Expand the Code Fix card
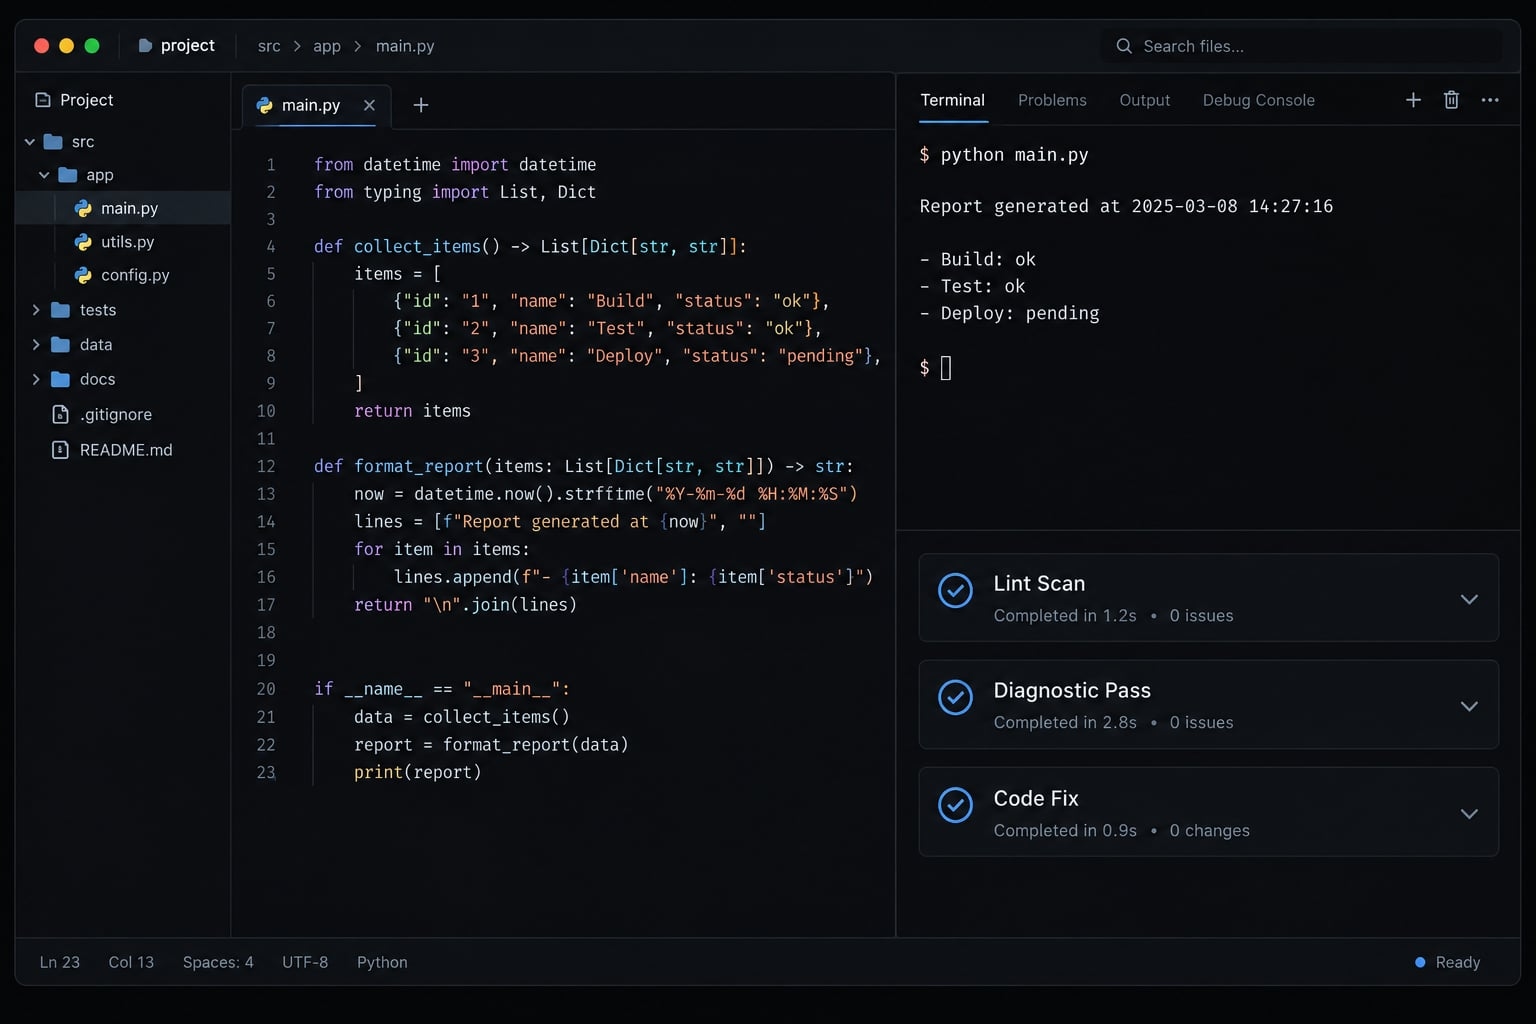This screenshot has height=1024, width=1536. 1469,813
